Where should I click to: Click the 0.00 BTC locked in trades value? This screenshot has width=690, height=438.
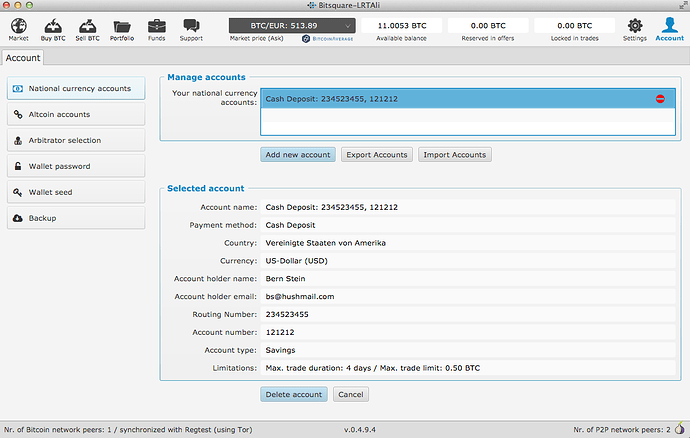575,26
